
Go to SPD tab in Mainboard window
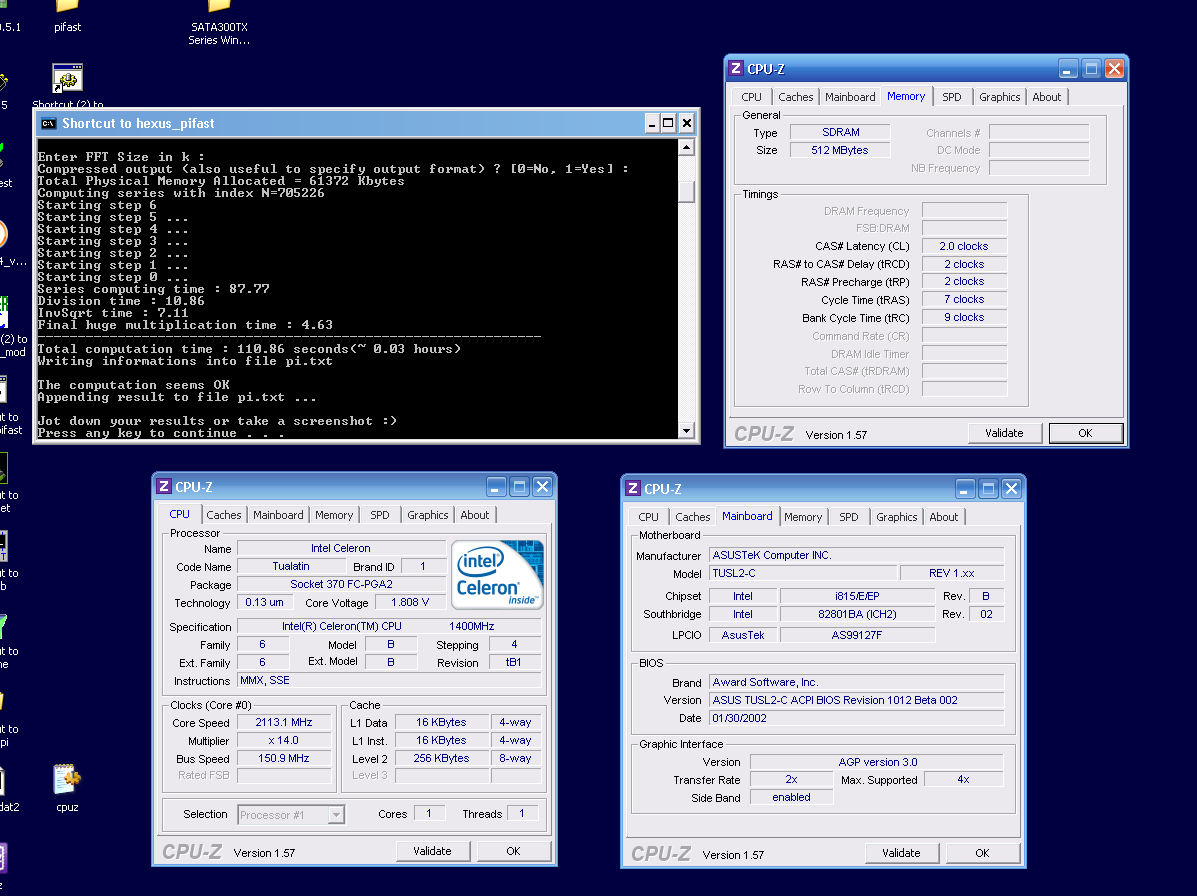coord(849,517)
